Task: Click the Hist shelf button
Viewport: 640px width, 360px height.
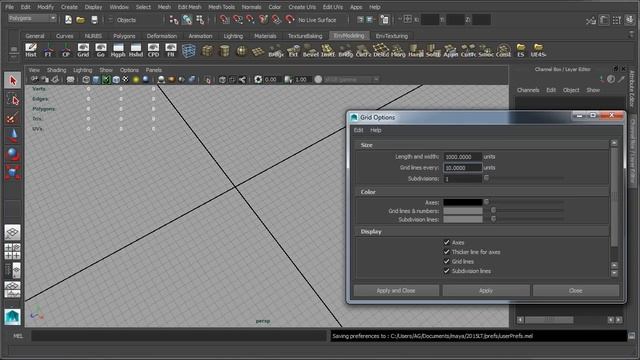Action: (x=31, y=50)
